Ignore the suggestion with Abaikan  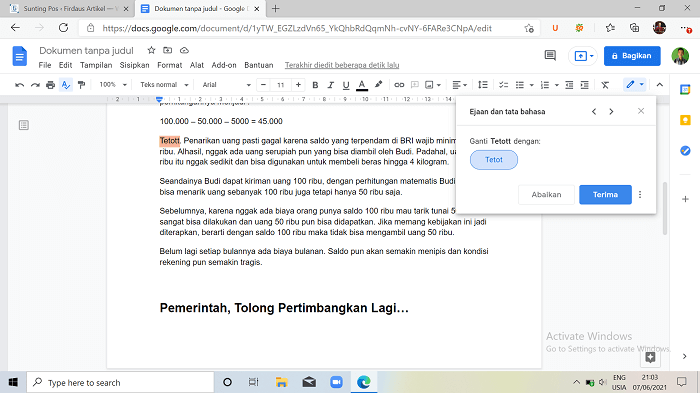click(x=546, y=195)
